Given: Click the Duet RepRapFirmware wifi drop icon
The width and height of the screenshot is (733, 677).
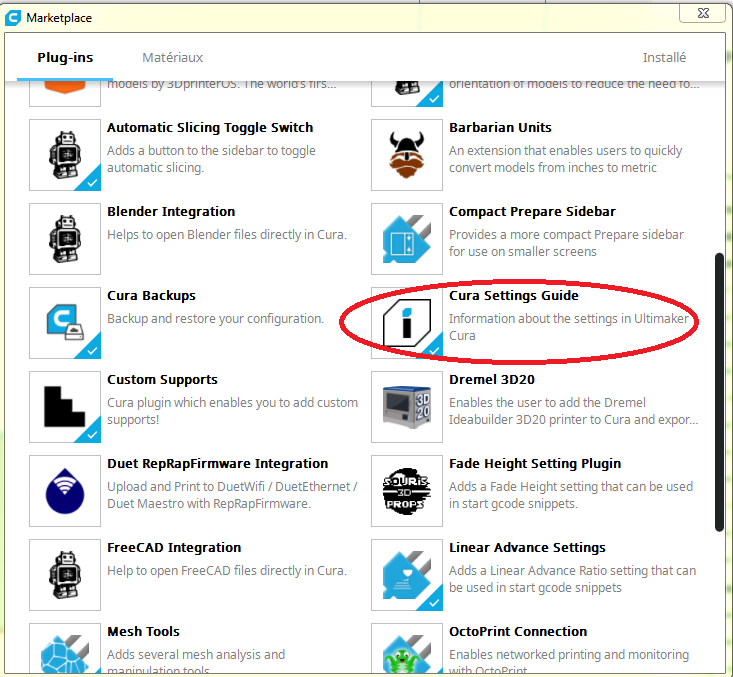Looking at the screenshot, I should point(65,491).
